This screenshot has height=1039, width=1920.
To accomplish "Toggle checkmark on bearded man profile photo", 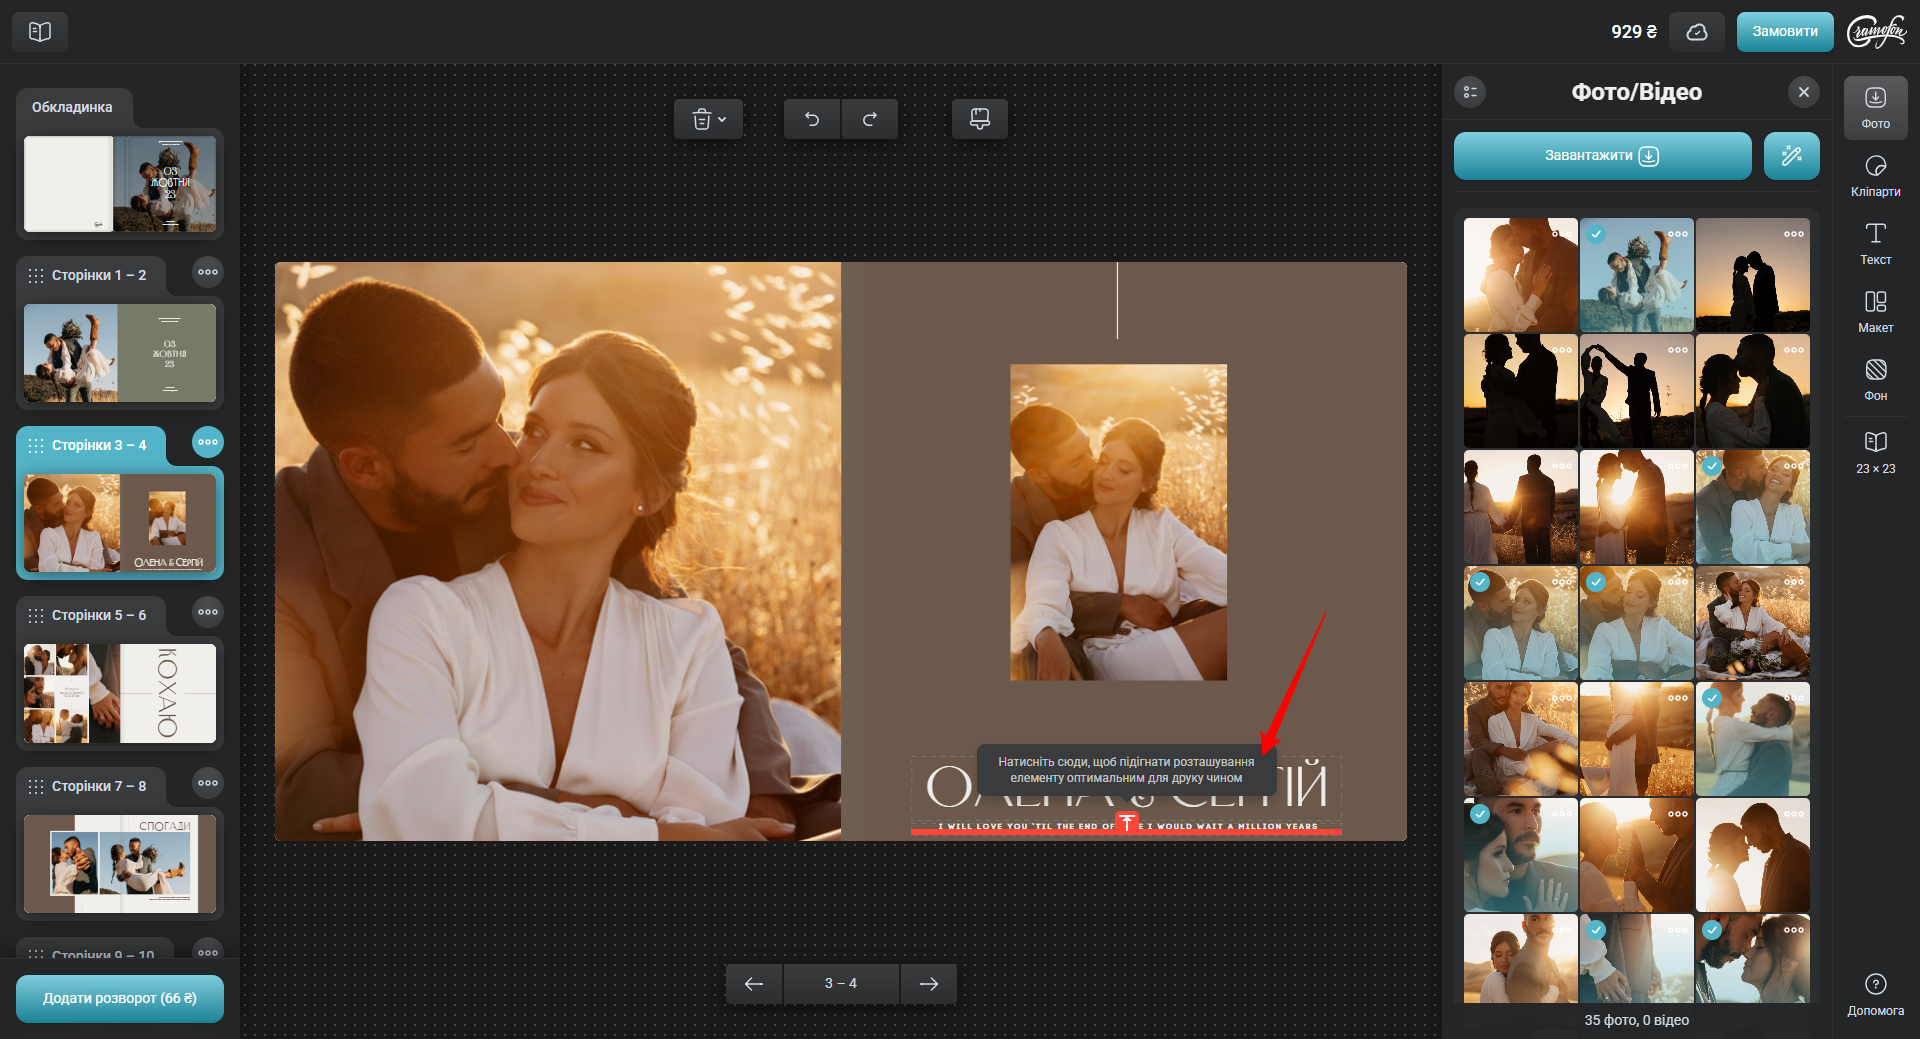I will coord(1480,814).
